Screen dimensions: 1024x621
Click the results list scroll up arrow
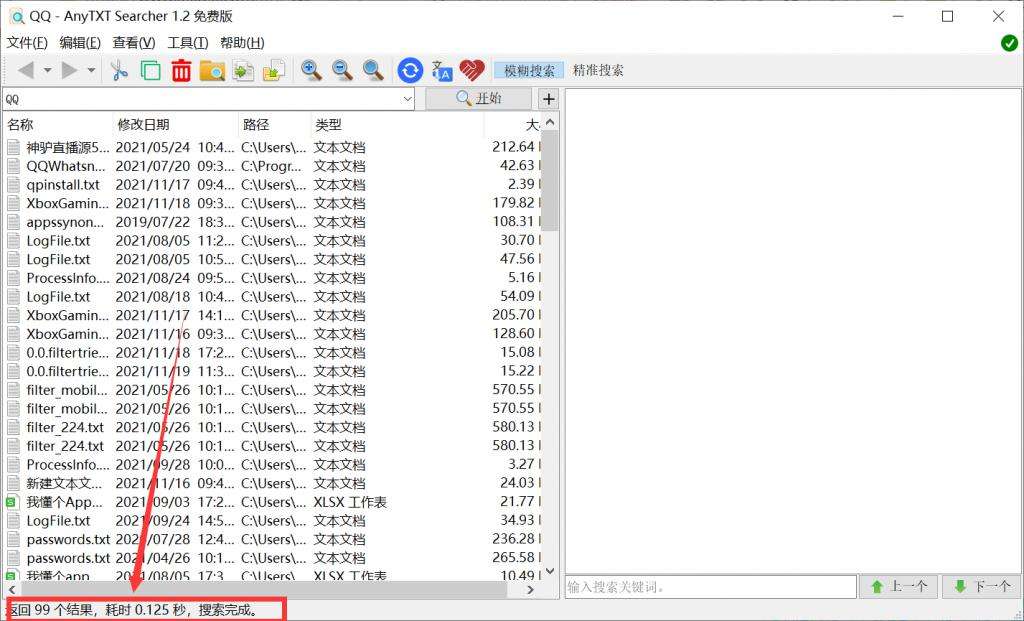[550, 122]
